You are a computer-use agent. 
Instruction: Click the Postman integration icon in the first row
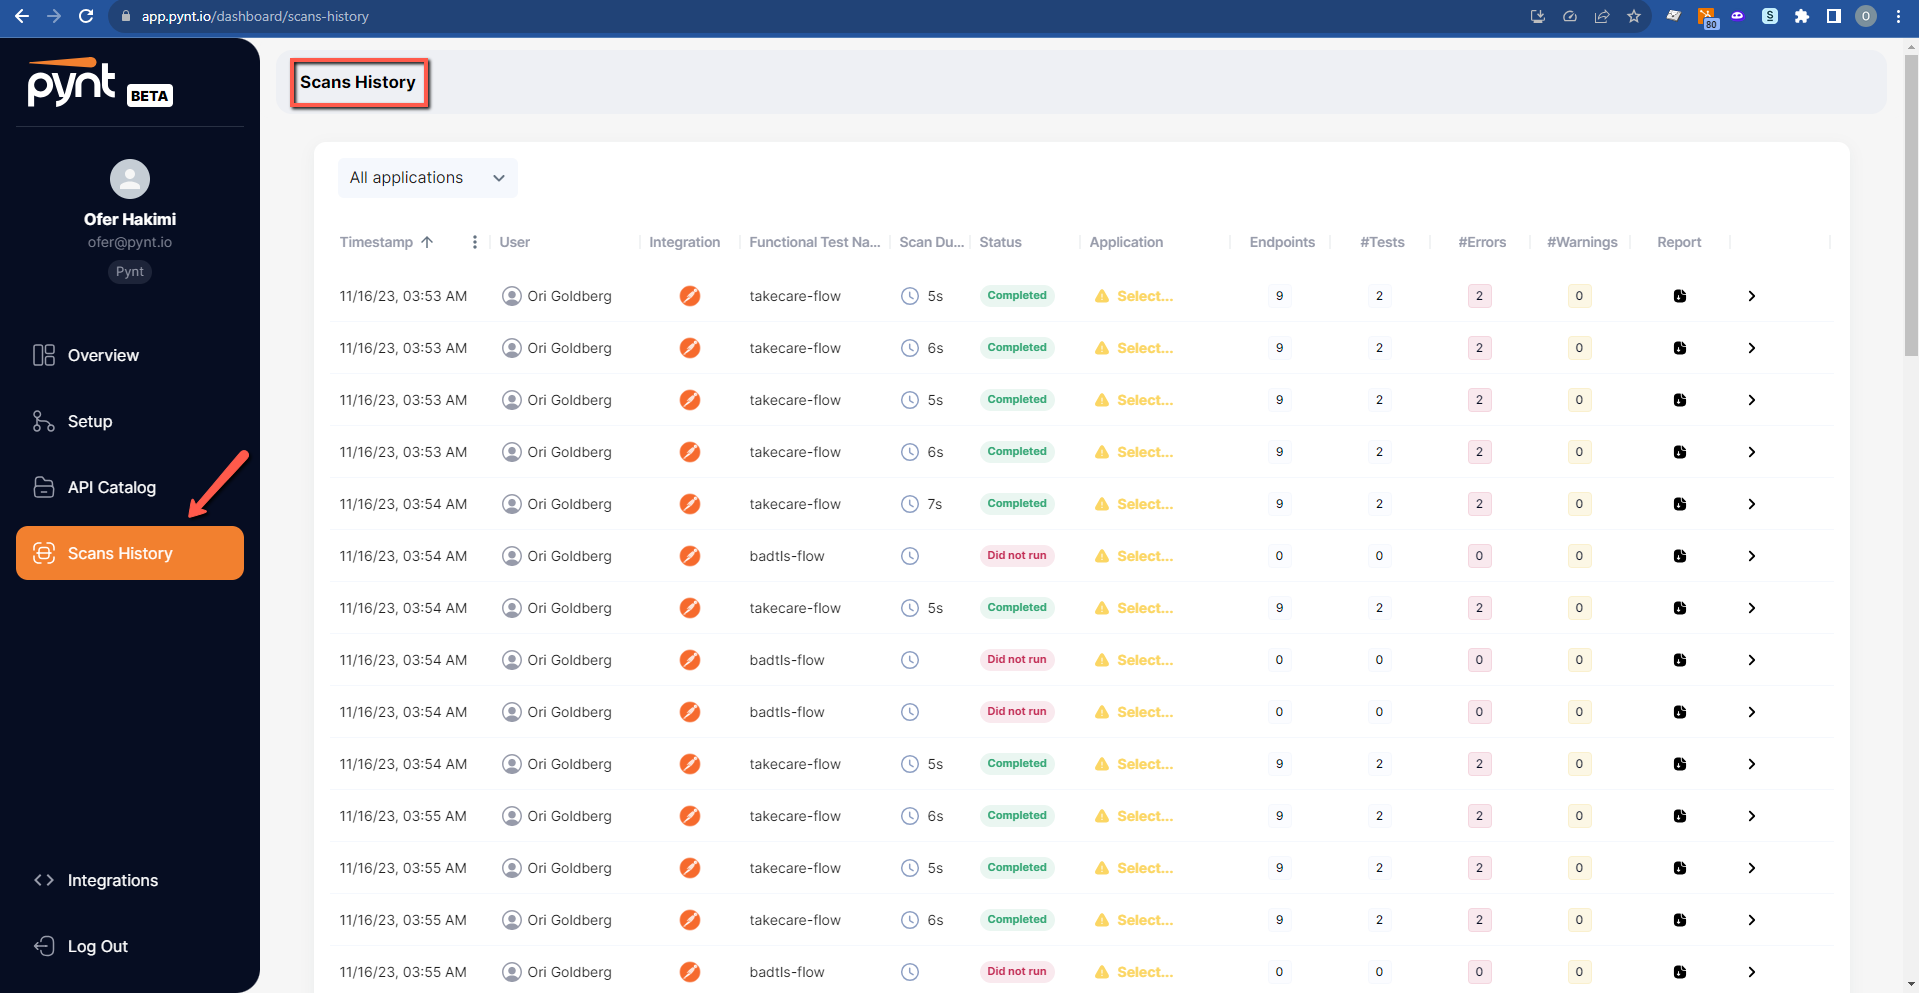[x=690, y=296]
